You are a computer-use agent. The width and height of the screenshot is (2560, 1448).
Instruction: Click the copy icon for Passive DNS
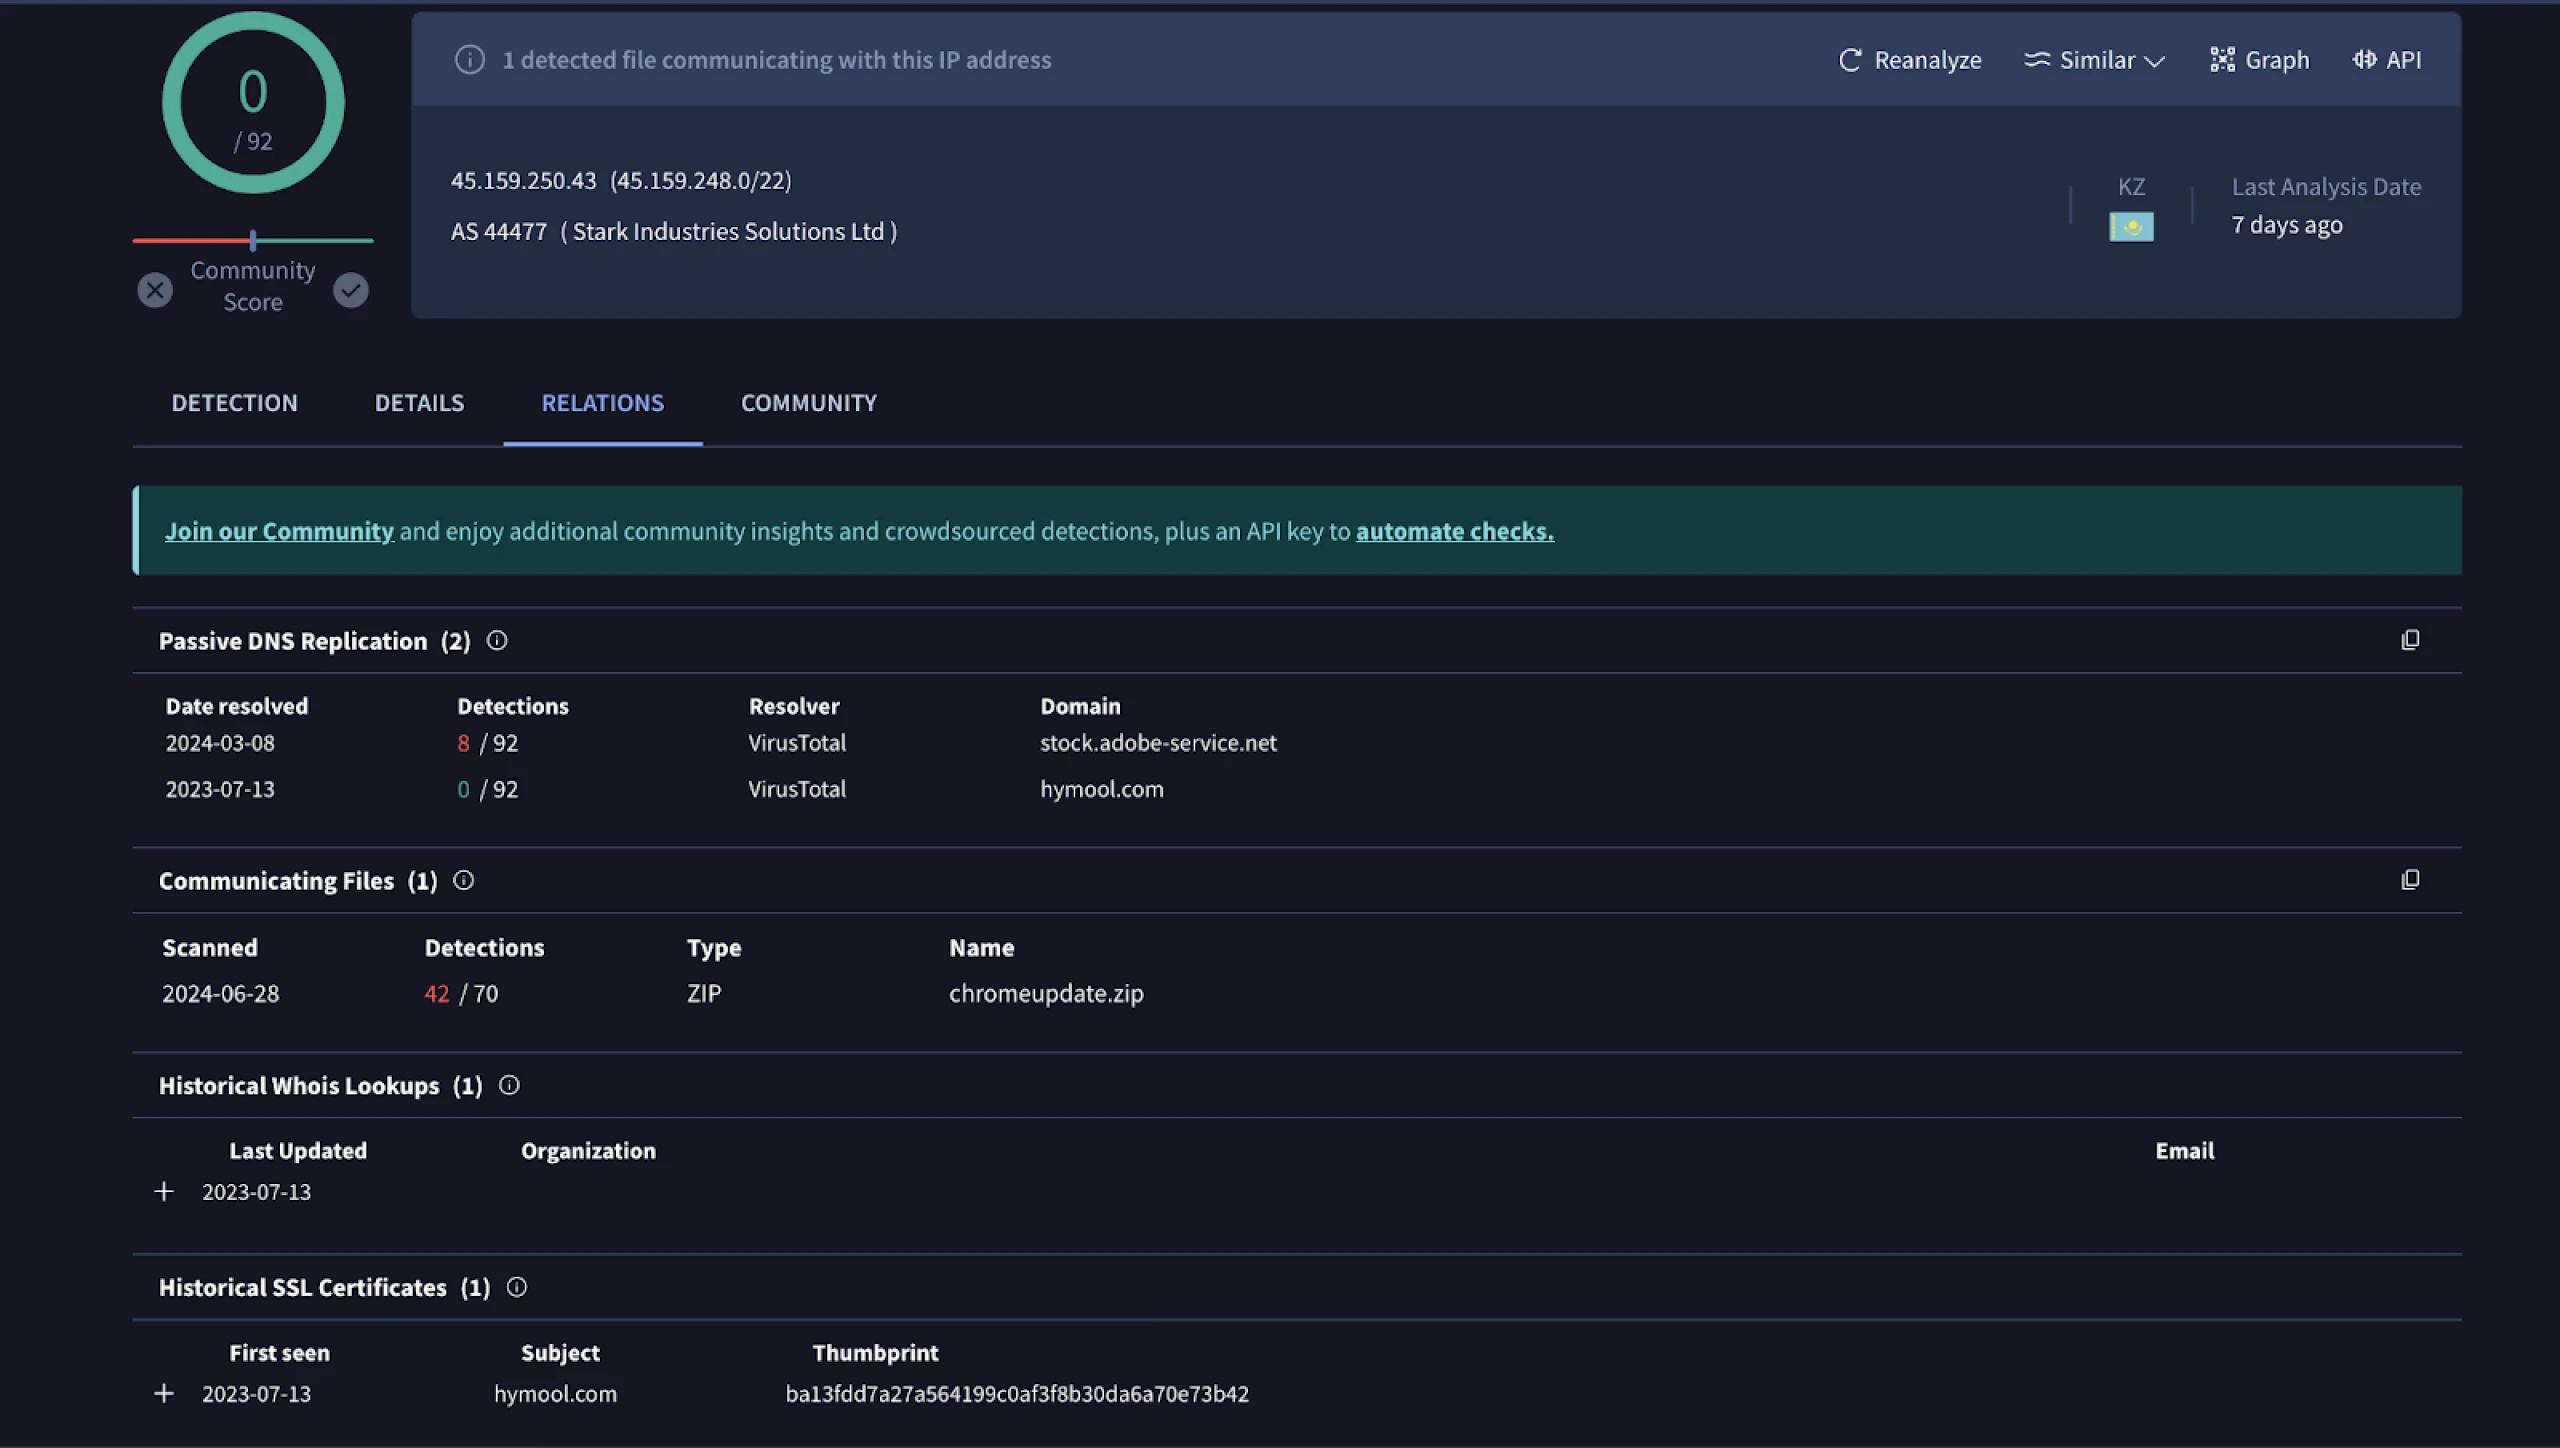[2409, 640]
